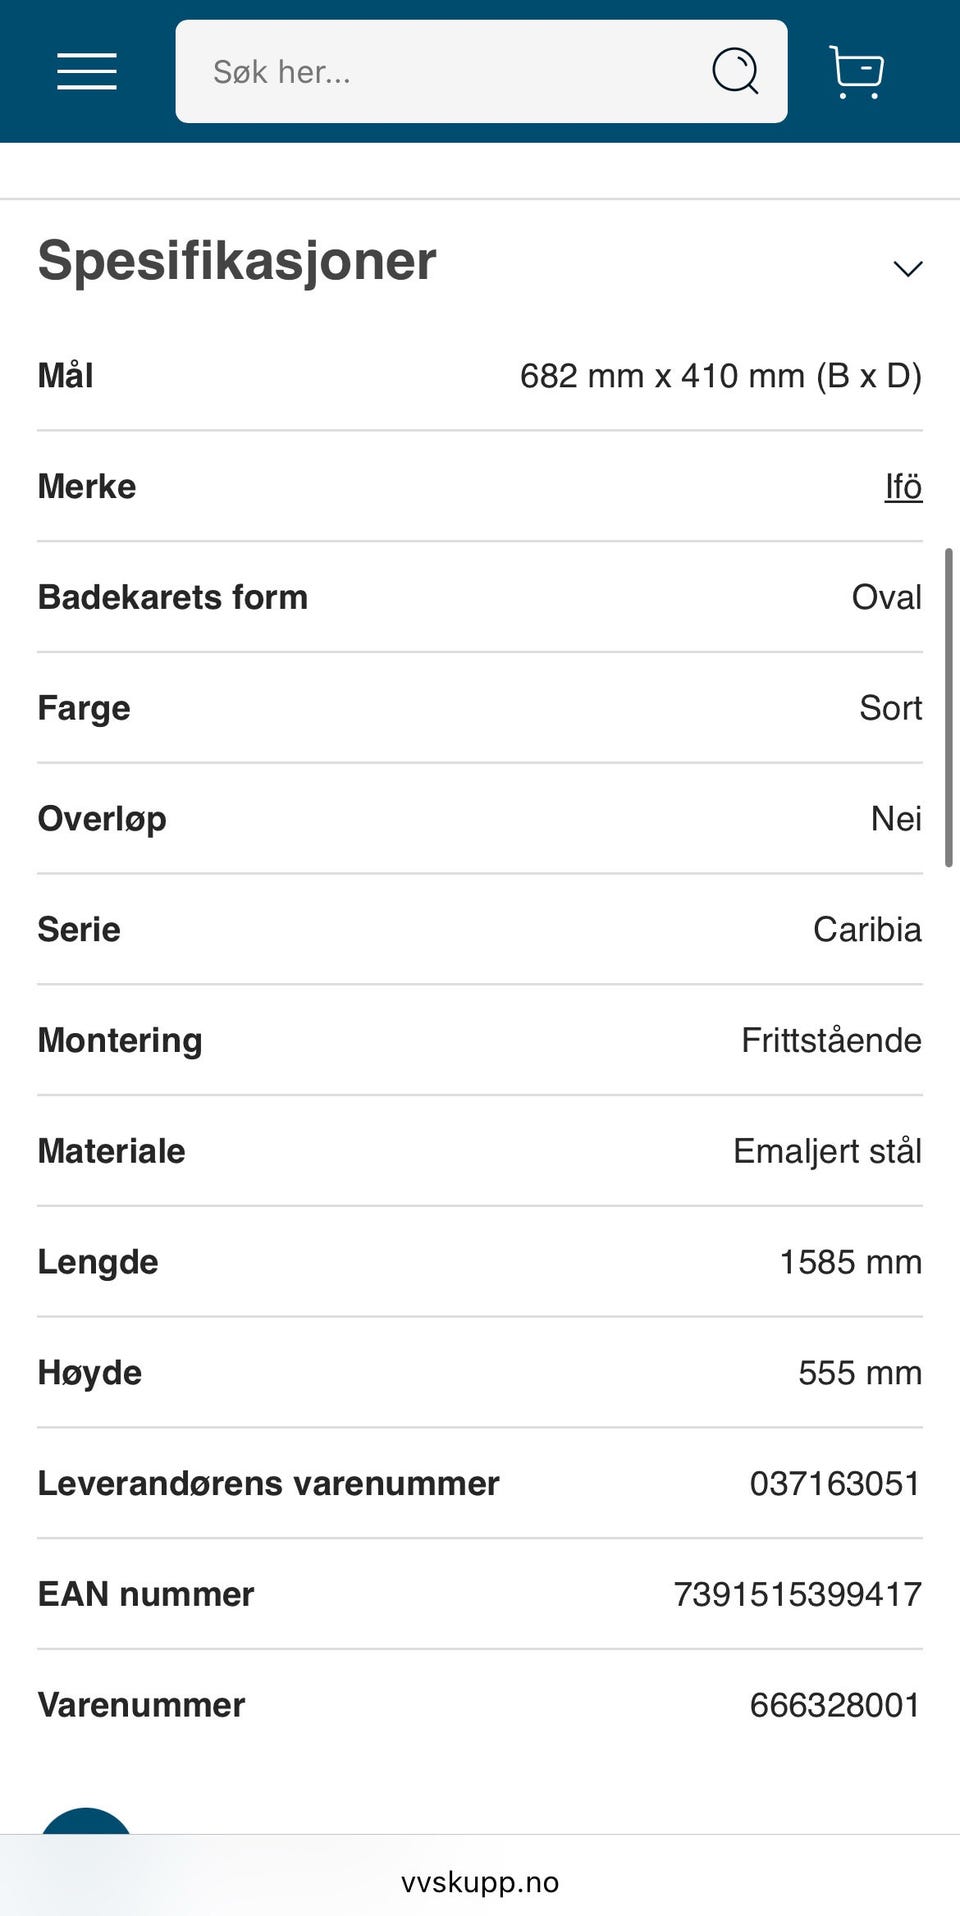Collapse the Spesifikasjoner section chevron
This screenshot has height=1916, width=960.
pyautogui.click(x=907, y=268)
